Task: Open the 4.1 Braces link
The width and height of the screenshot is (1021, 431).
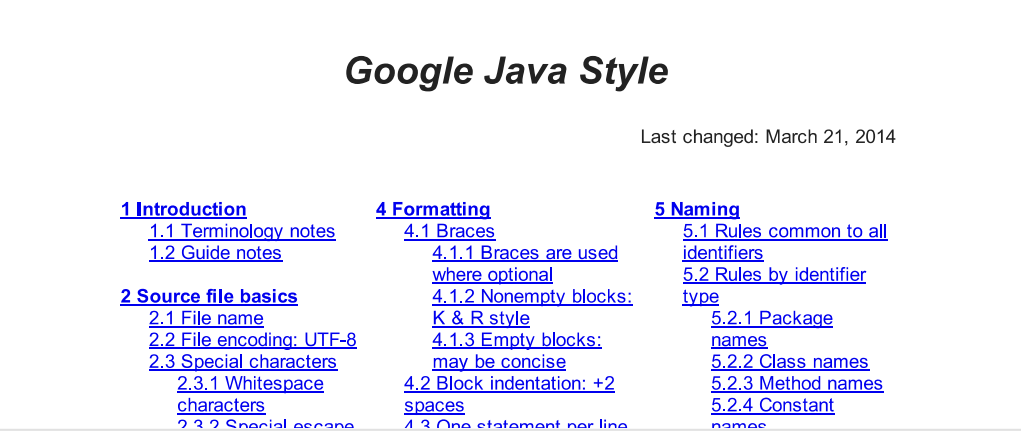Action: [449, 231]
